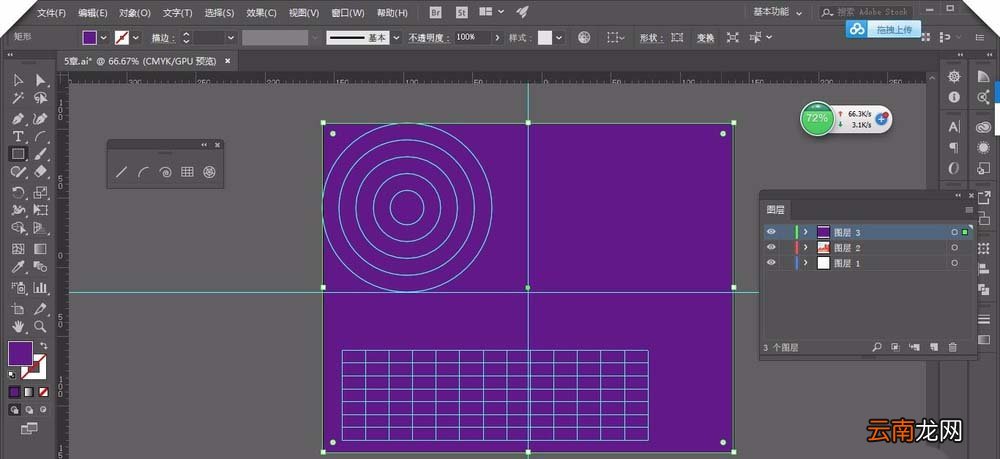
Task: Hide 图层 1 using its eye icon
Action: (771, 263)
